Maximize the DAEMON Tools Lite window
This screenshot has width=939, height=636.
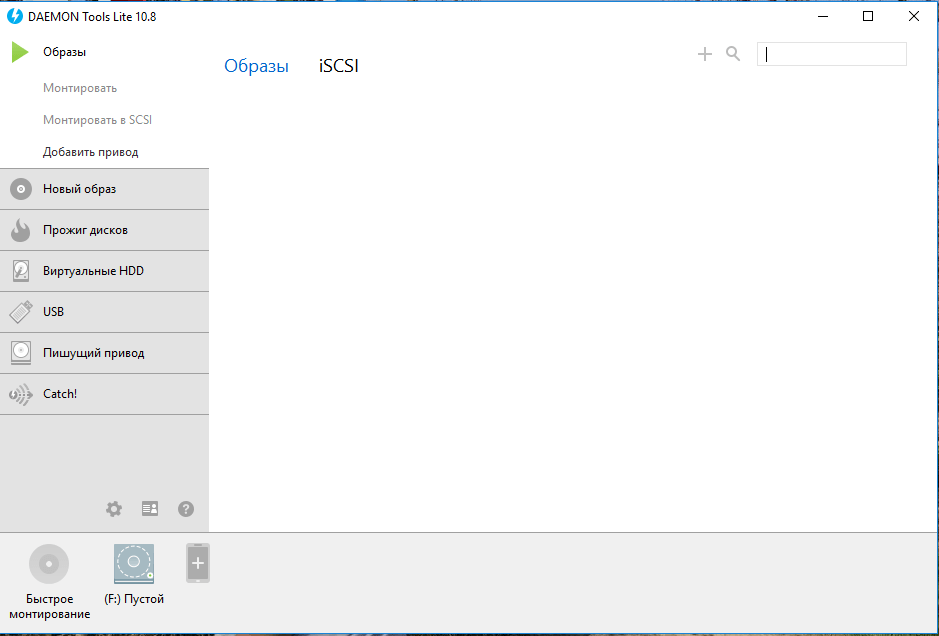pyautogui.click(x=868, y=16)
